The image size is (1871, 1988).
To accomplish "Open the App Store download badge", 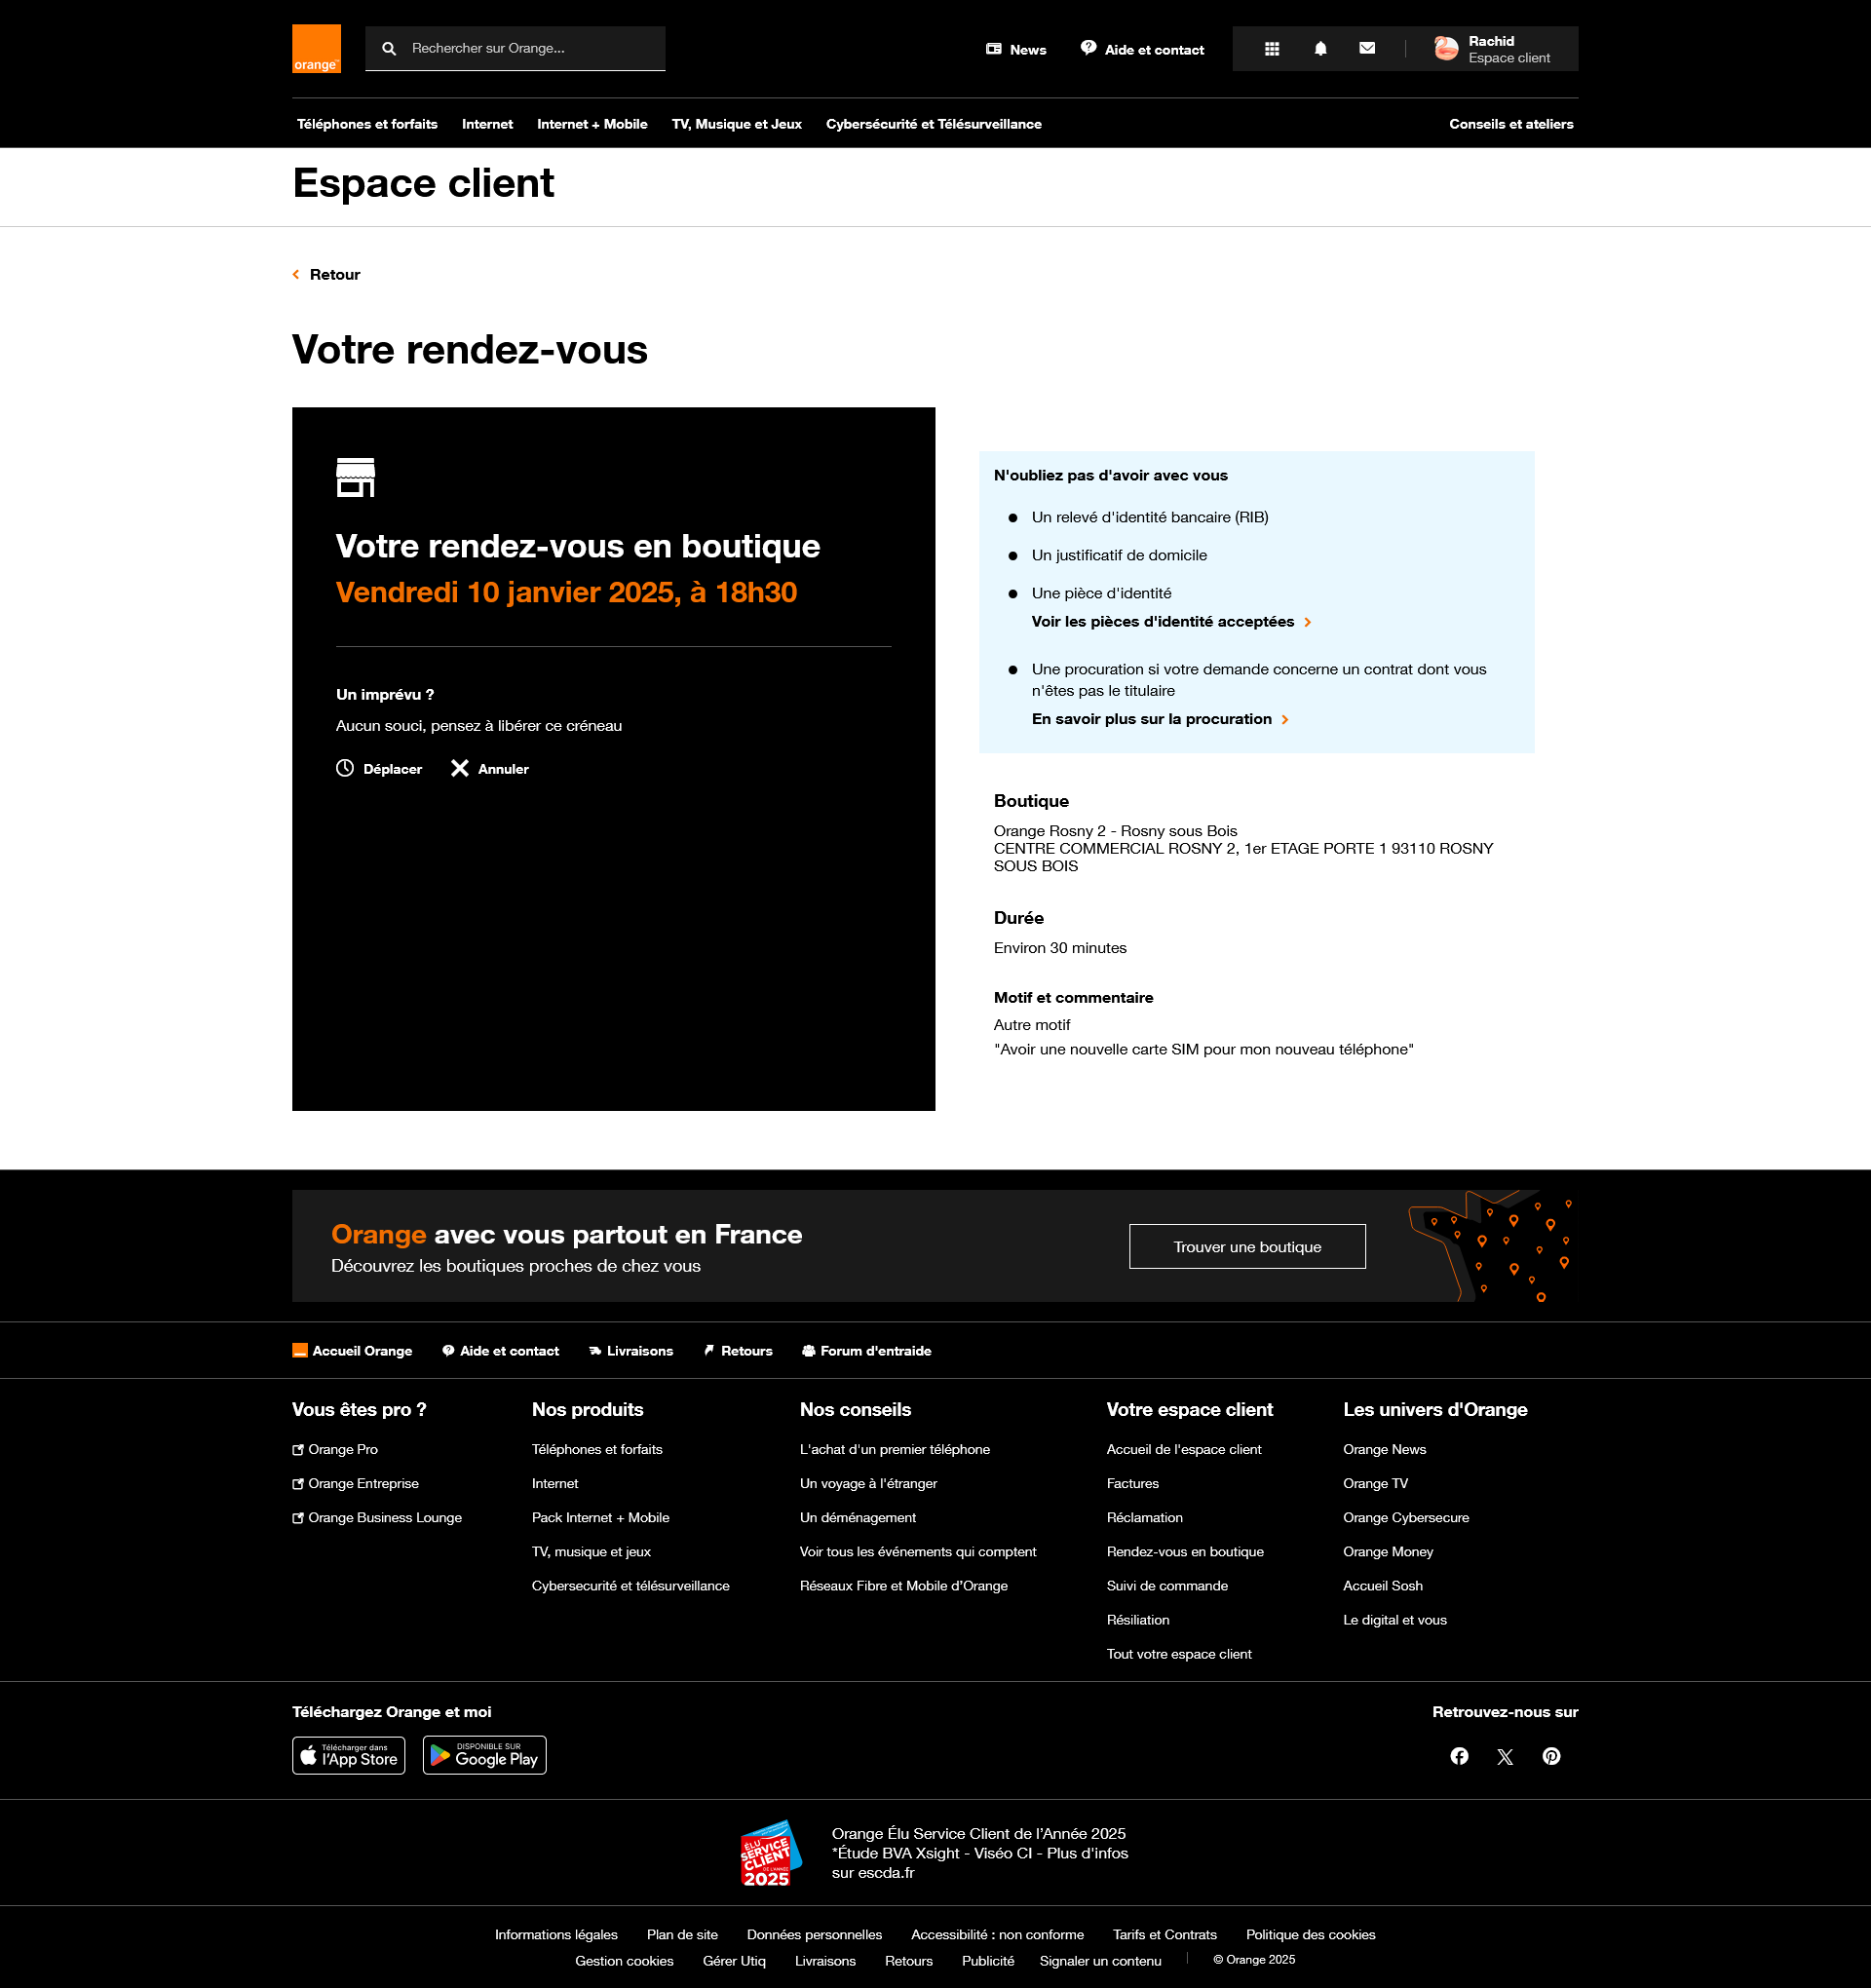I will tap(349, 1756).
